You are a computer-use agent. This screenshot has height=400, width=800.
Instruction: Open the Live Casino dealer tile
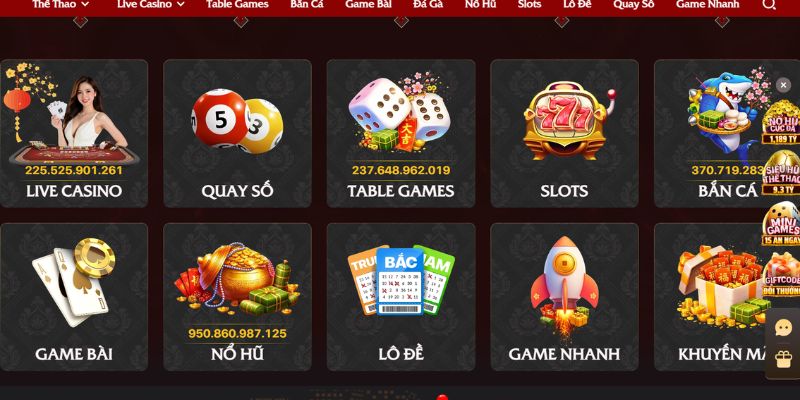point(74,134)
